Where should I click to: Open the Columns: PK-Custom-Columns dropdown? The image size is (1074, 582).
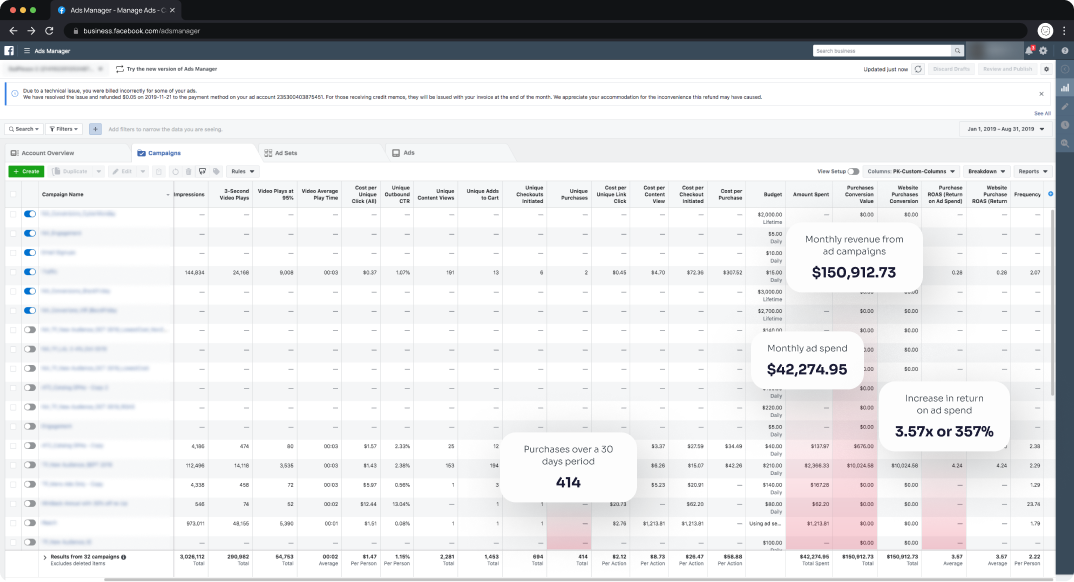[x=912, y=171]
